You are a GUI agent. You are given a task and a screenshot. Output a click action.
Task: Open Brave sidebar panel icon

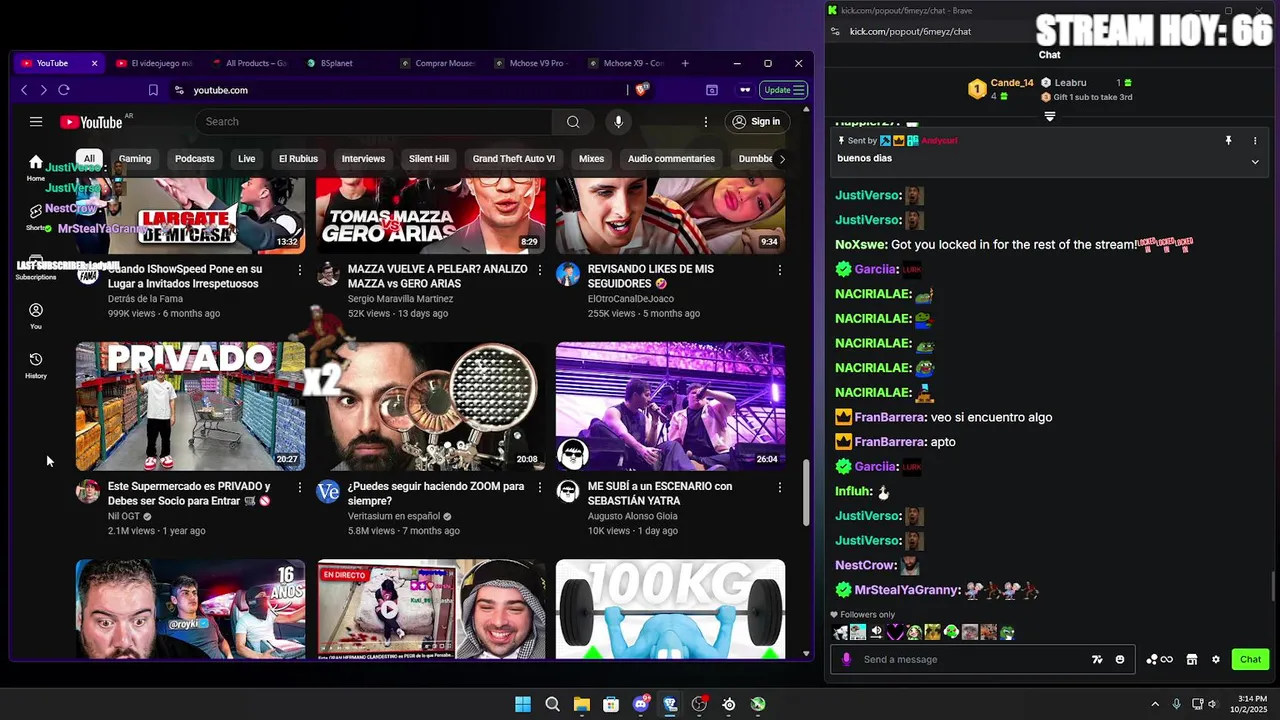click(712, 90)
